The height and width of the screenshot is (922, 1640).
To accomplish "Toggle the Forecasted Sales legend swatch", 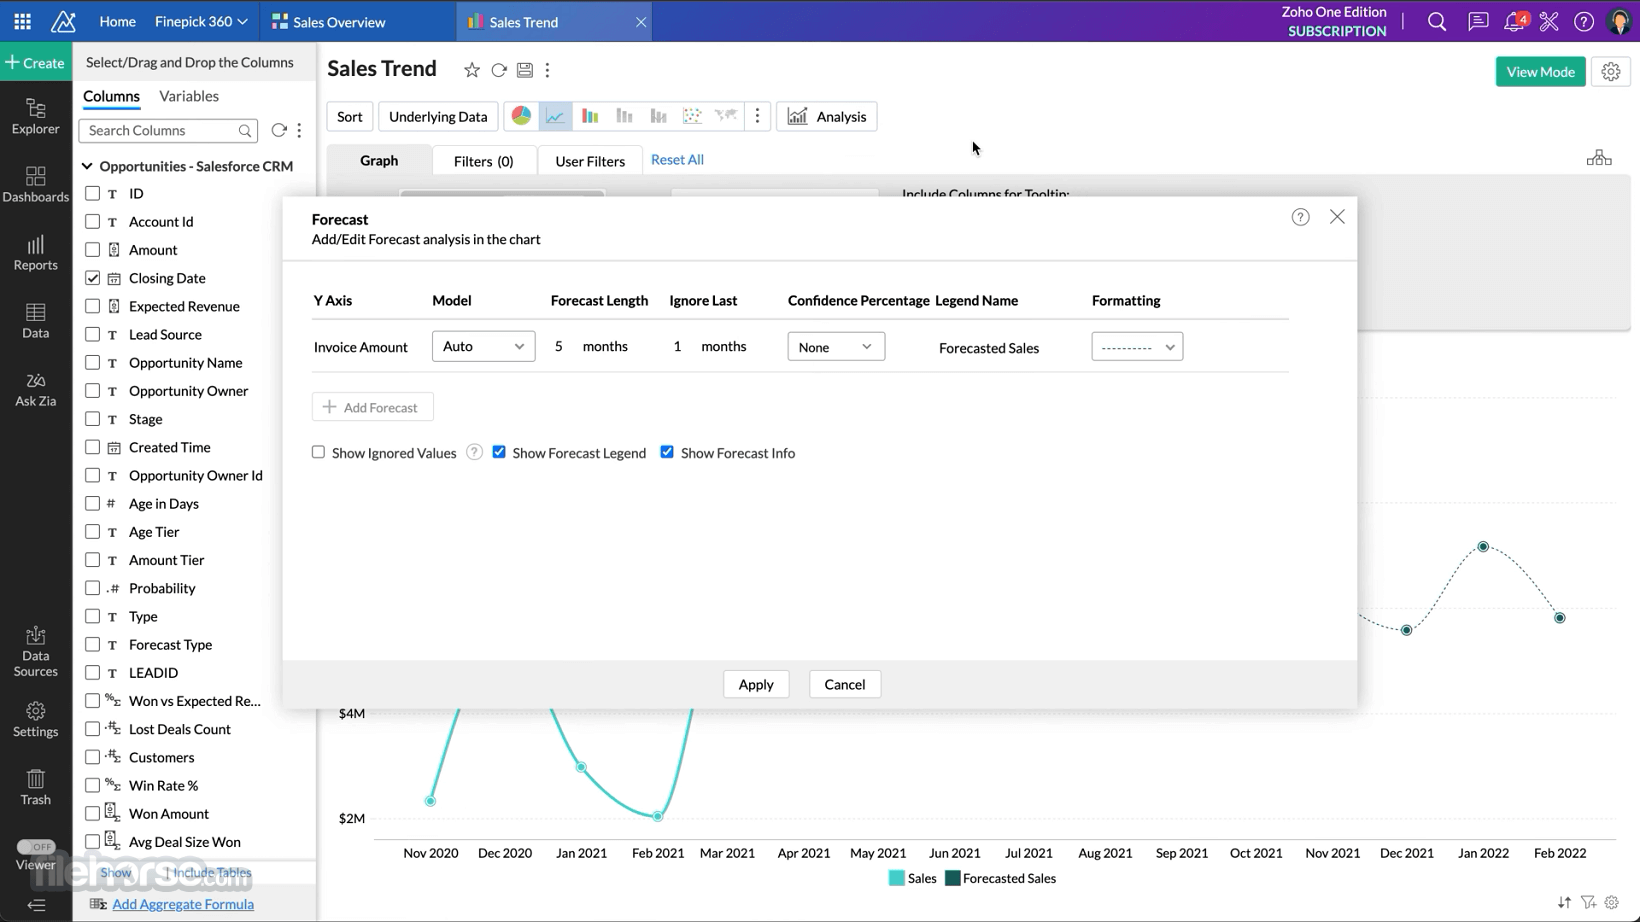I will point(953,878).
